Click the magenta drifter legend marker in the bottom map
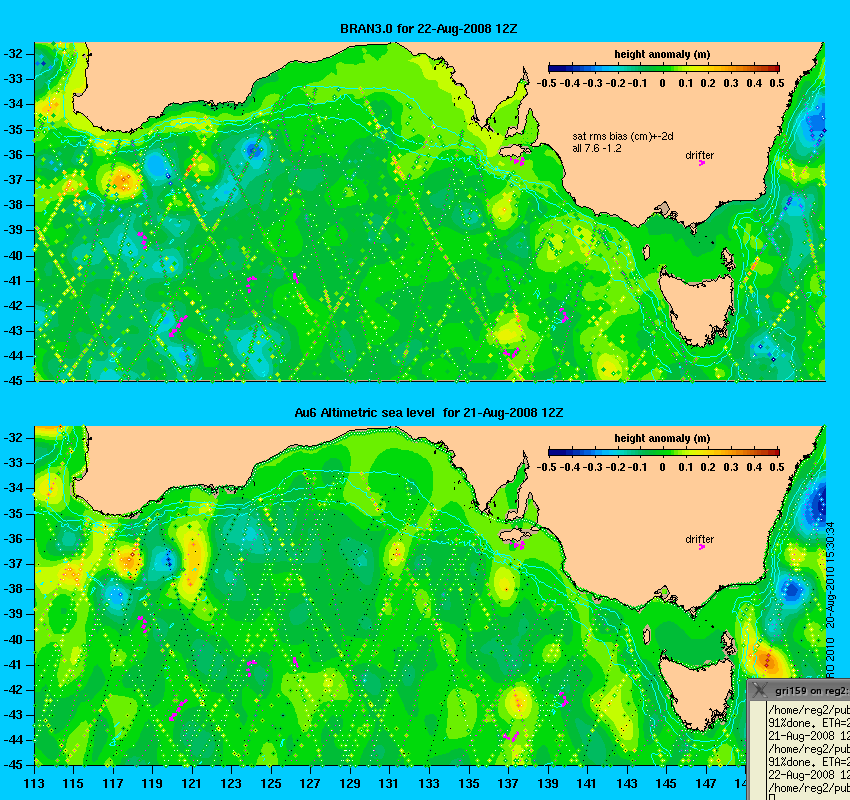The image size is (850, 800). coord(702,547)
